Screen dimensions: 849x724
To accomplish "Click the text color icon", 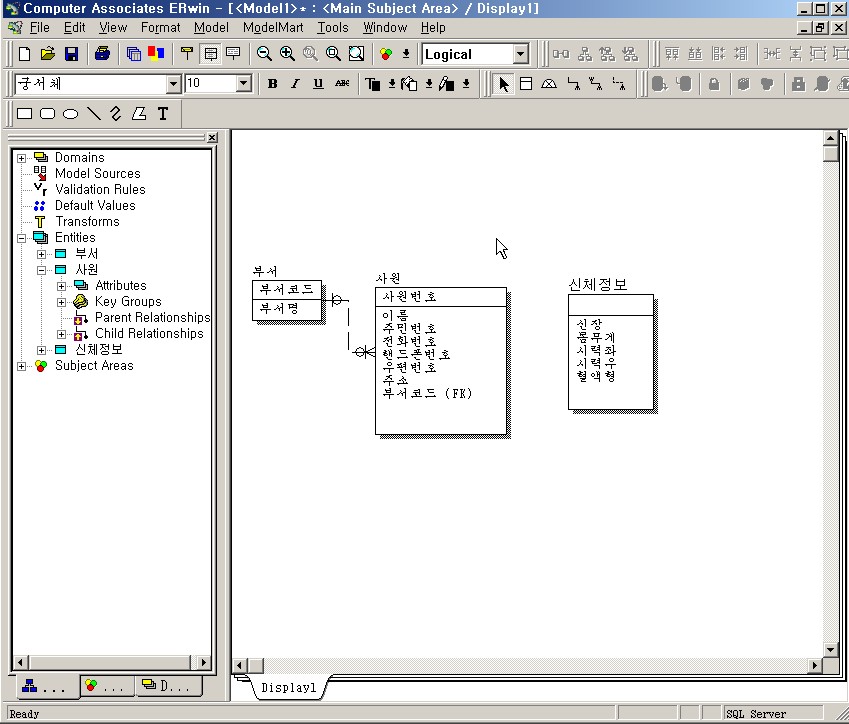I will 373,84.
